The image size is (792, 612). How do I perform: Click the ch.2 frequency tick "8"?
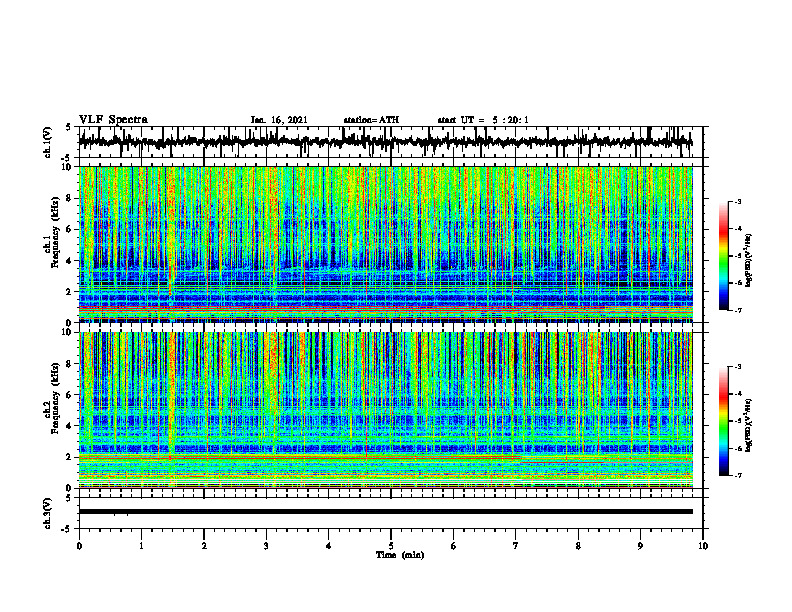(x=69, y=364)
